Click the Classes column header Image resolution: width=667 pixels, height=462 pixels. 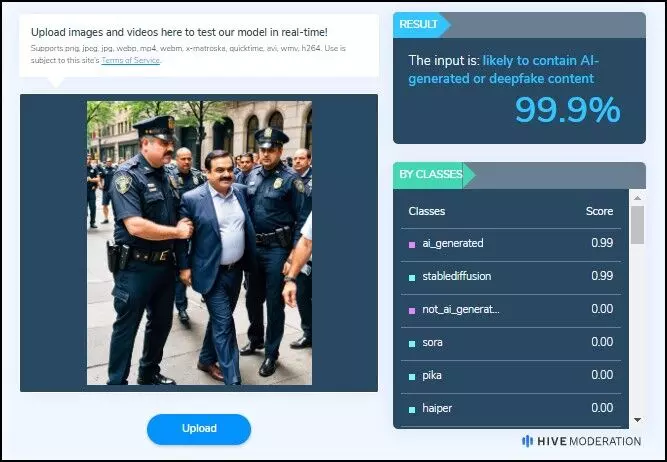427,211
